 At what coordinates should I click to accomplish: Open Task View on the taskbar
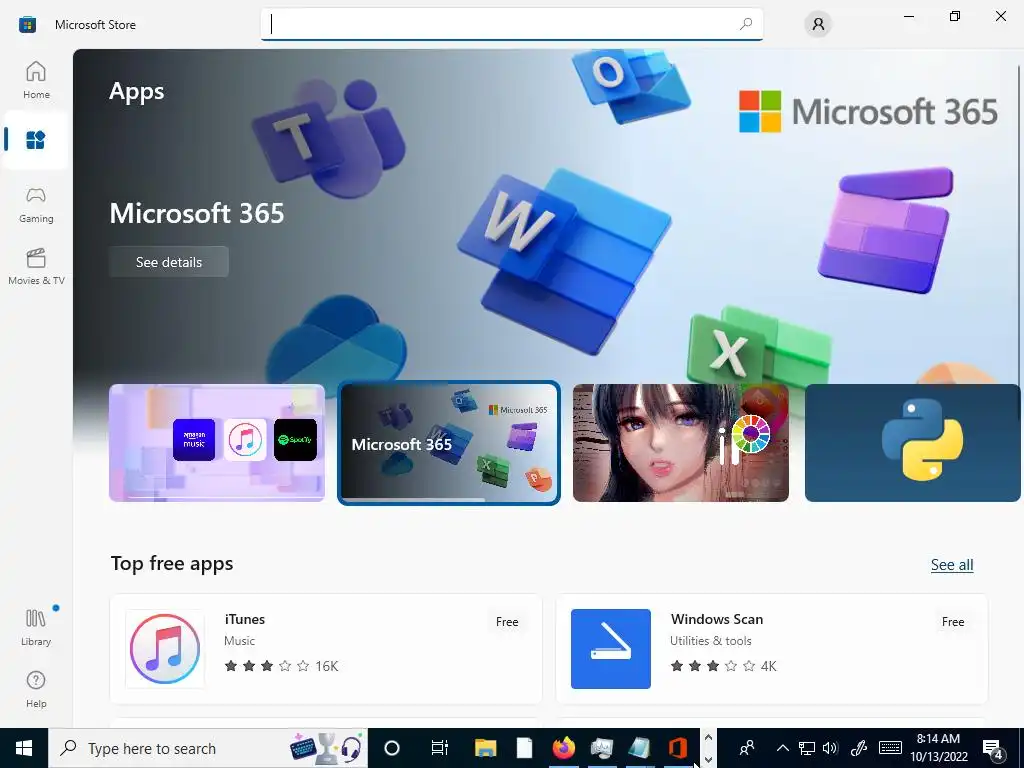pos(440,748)
